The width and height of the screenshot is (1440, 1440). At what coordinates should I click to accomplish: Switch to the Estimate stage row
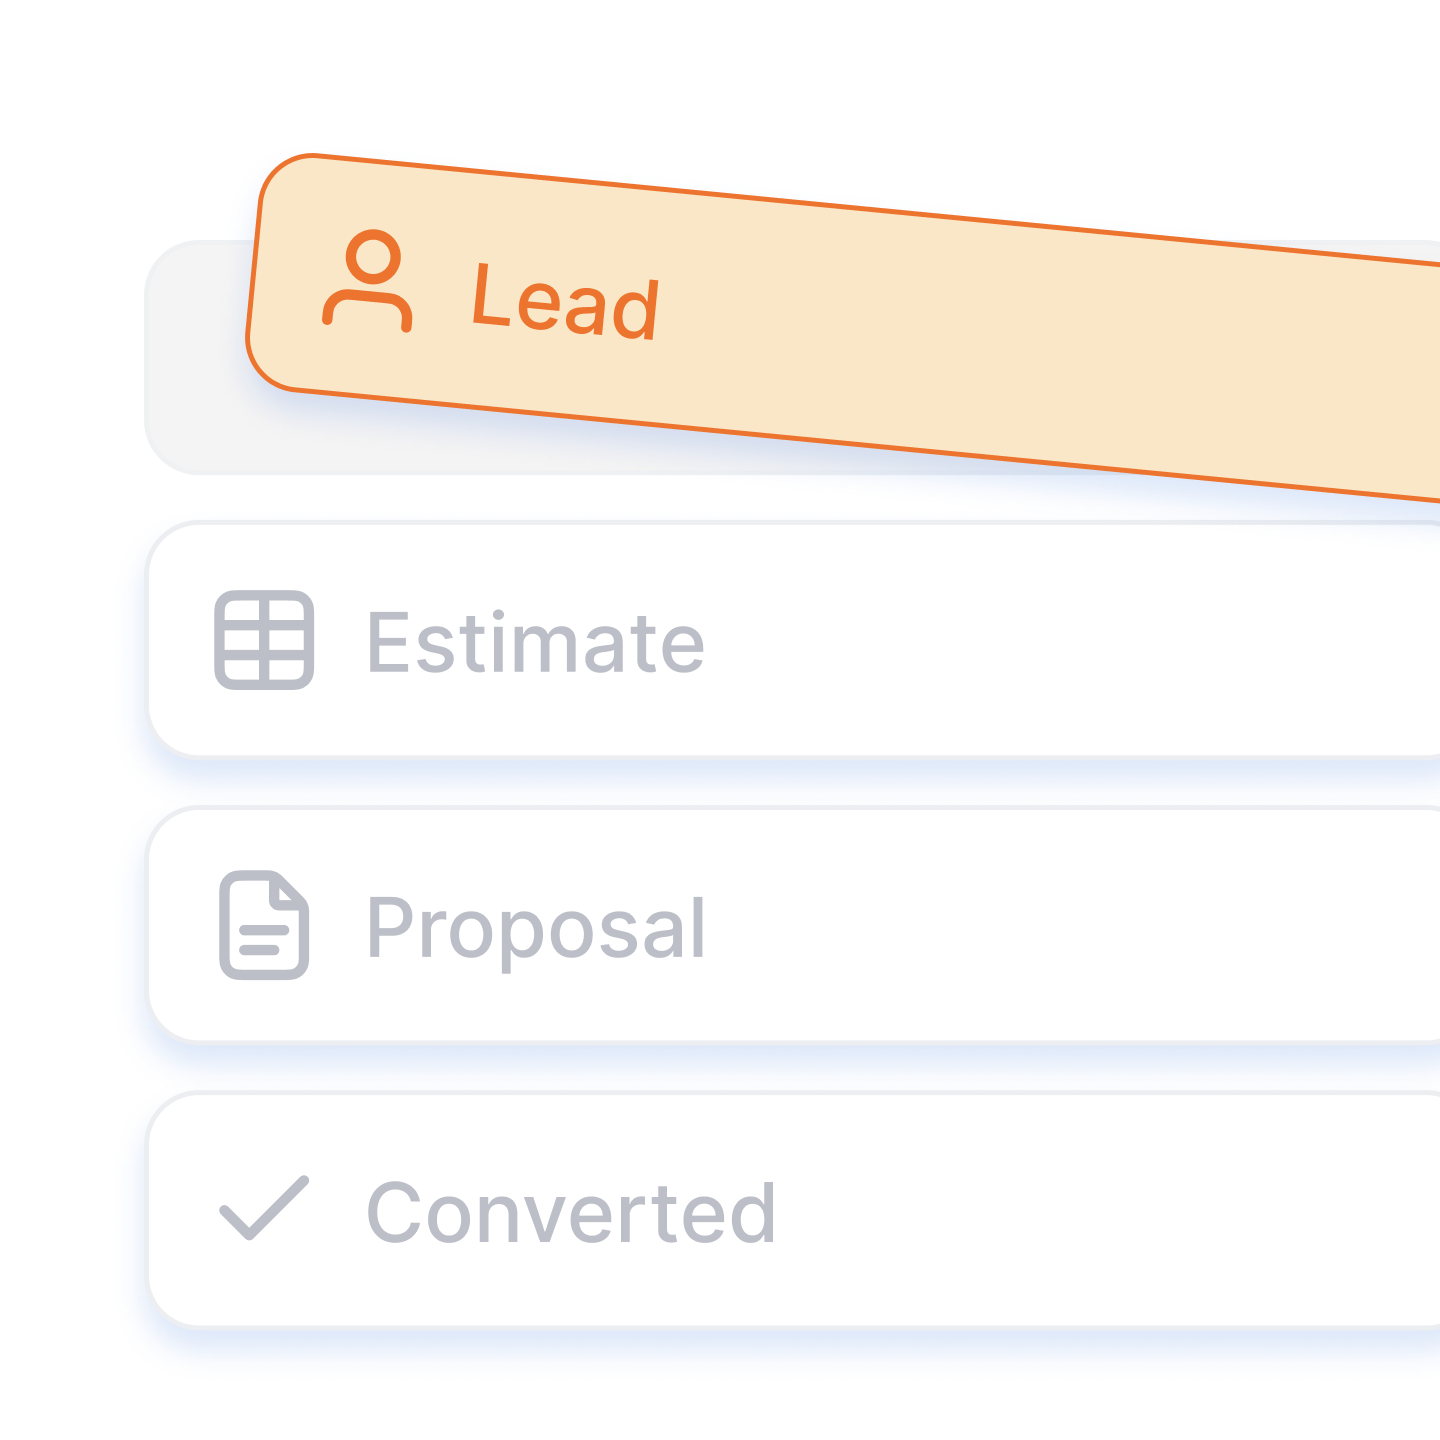click(x=794, y=640)
